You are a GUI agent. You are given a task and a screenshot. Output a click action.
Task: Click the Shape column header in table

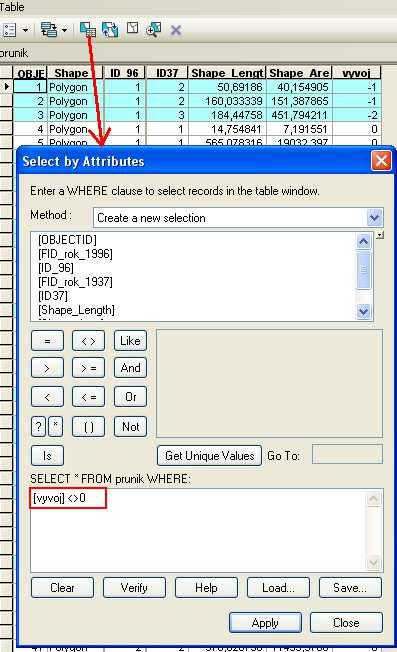coord(75,73)
